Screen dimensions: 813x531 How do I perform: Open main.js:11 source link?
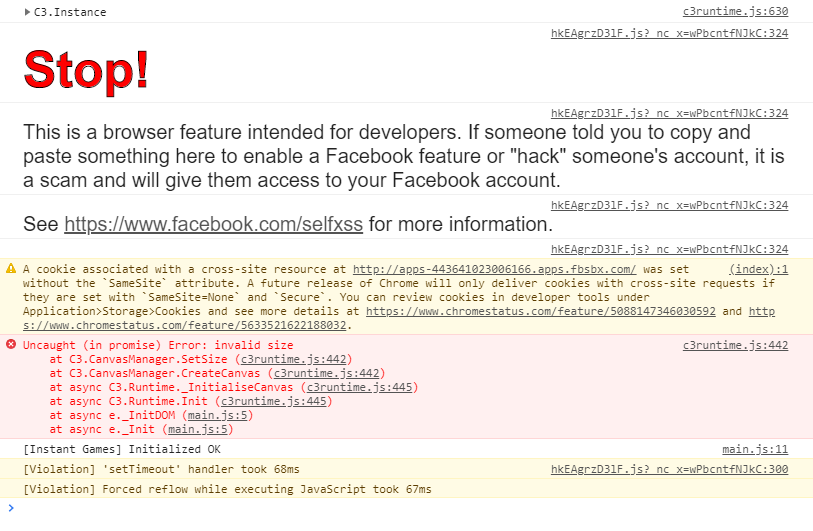point(755,449)
